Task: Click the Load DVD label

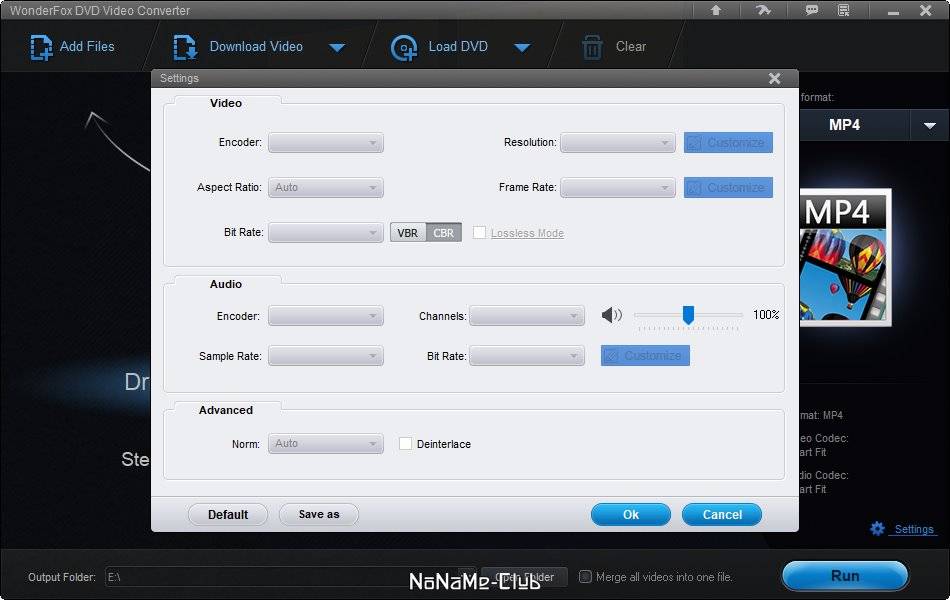Action: 458,47
